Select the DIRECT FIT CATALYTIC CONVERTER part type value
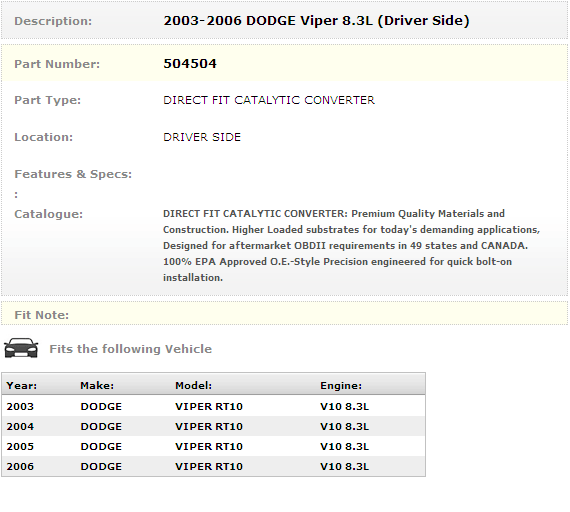The height and width of the screenshot is (512, 570). (269, 100)
